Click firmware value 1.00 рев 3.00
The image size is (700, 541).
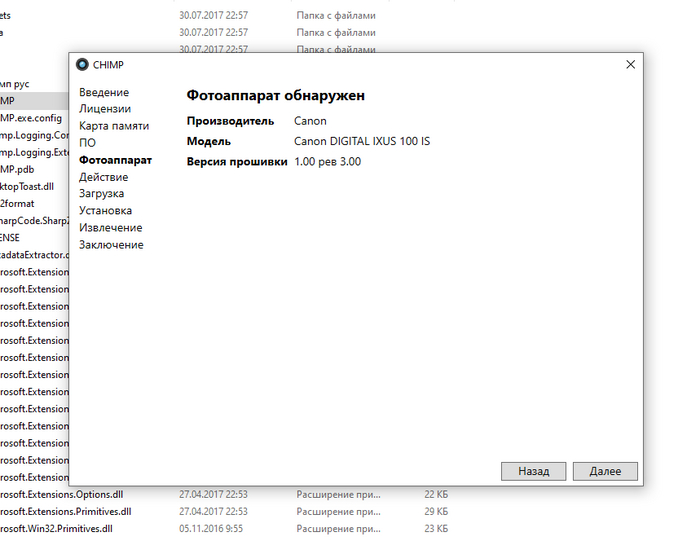point(328,162)
